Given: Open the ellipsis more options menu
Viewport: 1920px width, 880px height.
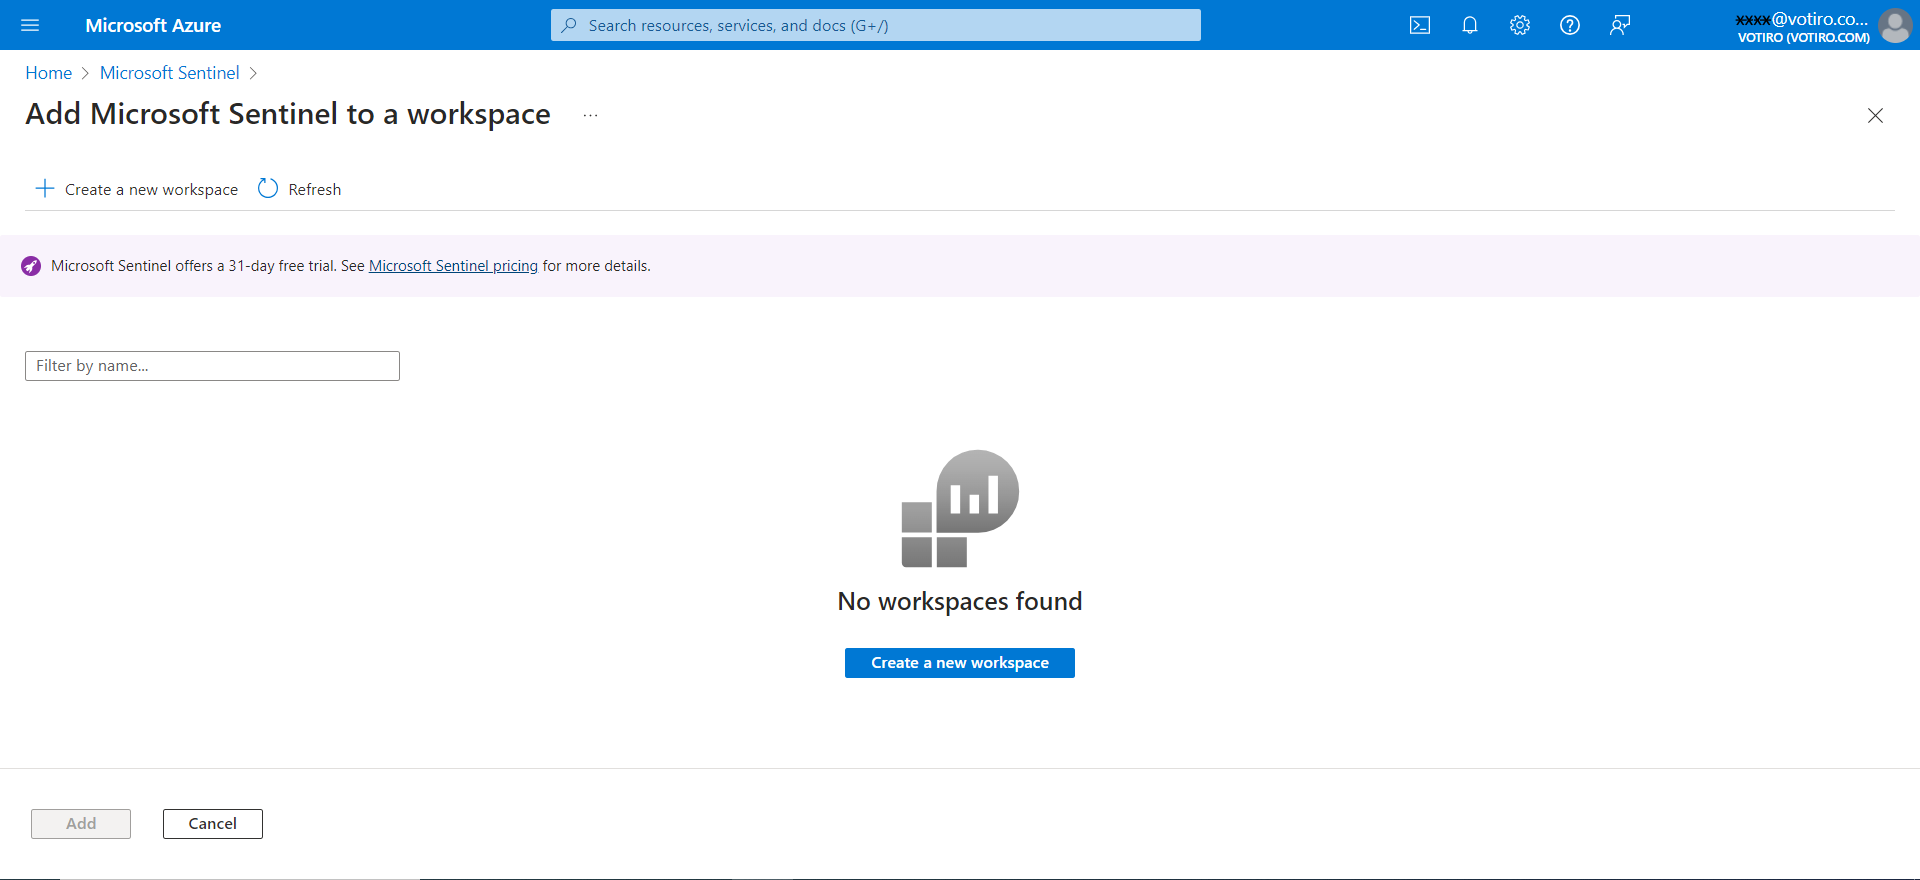Looking at the screenshot, I should [591, 115].
